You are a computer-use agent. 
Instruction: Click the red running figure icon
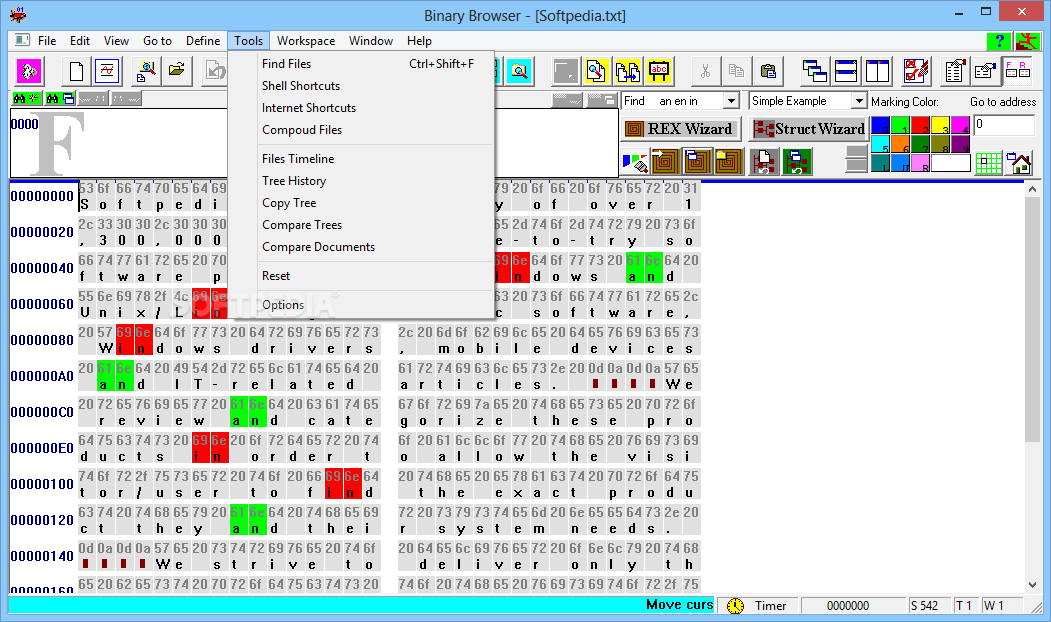pos(1027,41)
